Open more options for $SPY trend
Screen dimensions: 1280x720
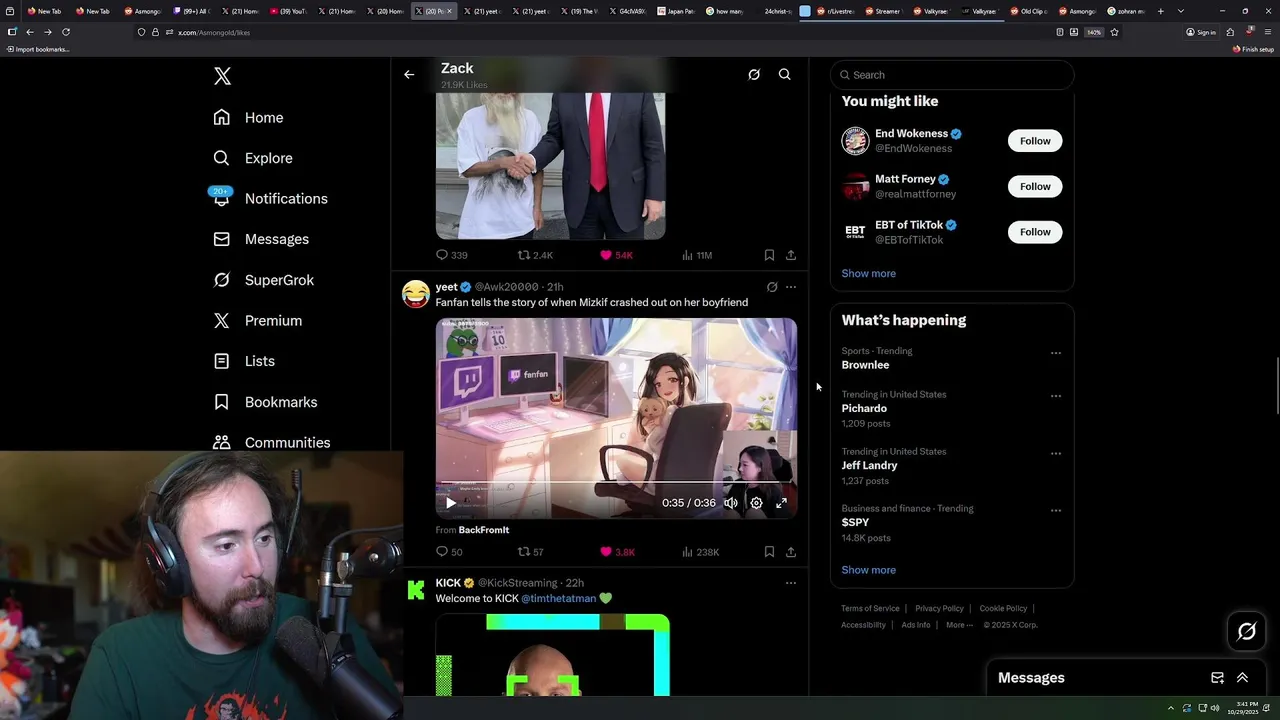click(x=1055, y=510)
